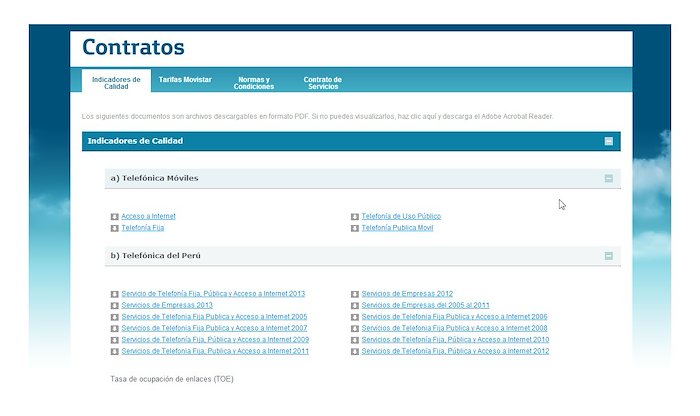Image resolution: width=700 pixels, height=416 pixels.
Task: Click download icon beside Telefonía Publica Movil
Action: point(355,228)
